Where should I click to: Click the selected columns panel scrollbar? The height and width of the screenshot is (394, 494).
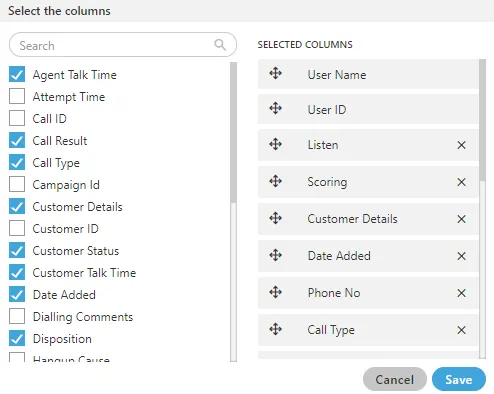click(482, 209)
